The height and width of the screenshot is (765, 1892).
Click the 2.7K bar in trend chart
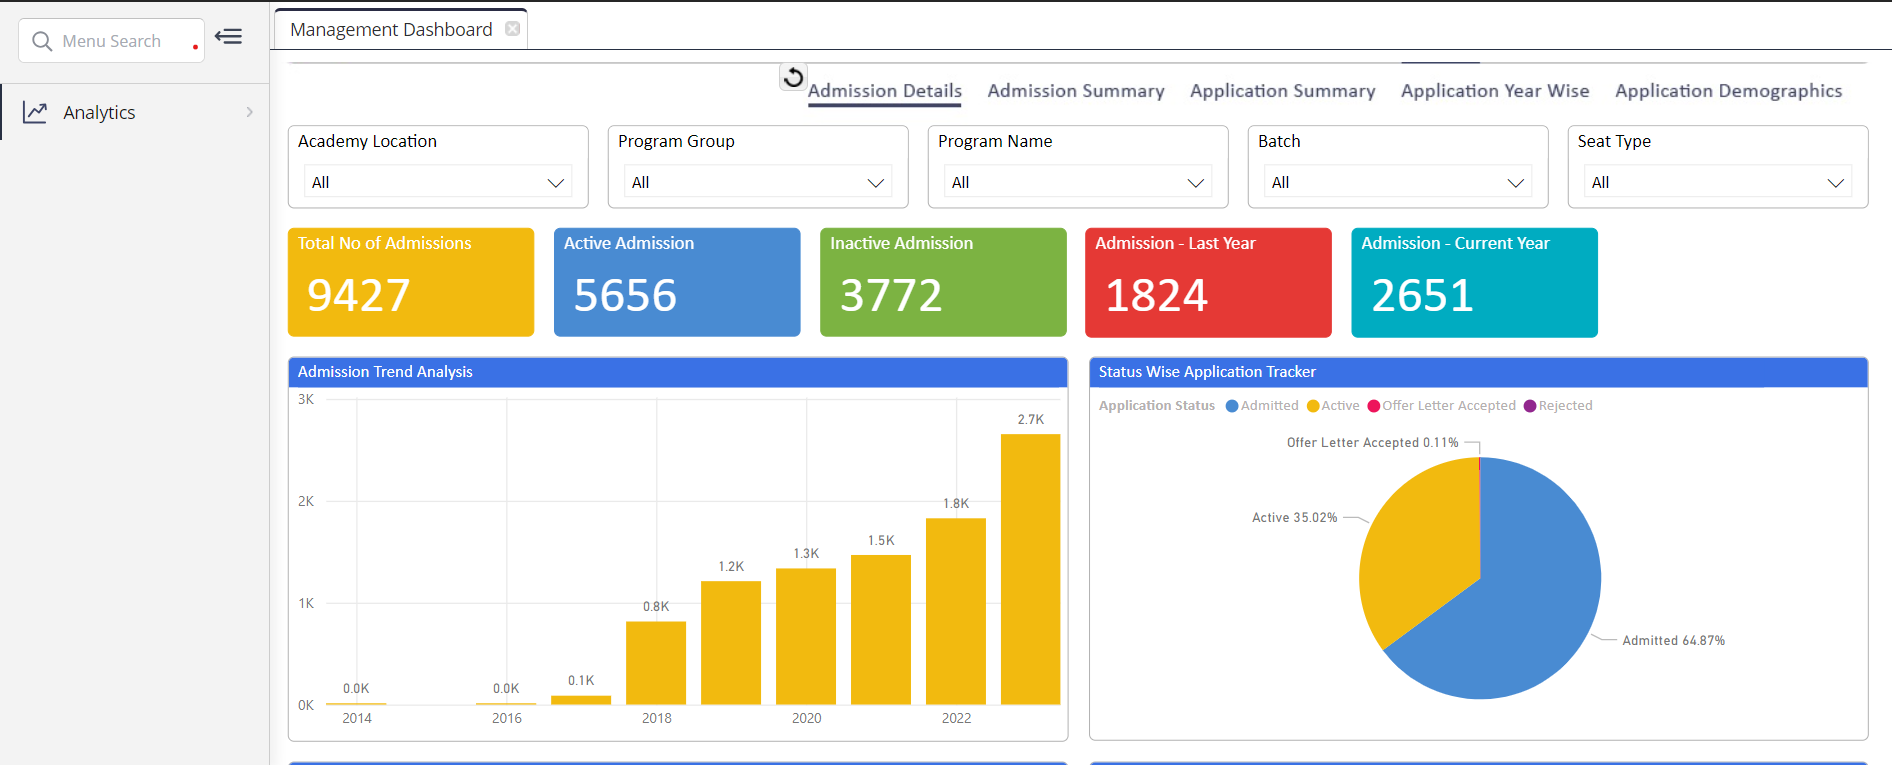tap(1031, 570)
